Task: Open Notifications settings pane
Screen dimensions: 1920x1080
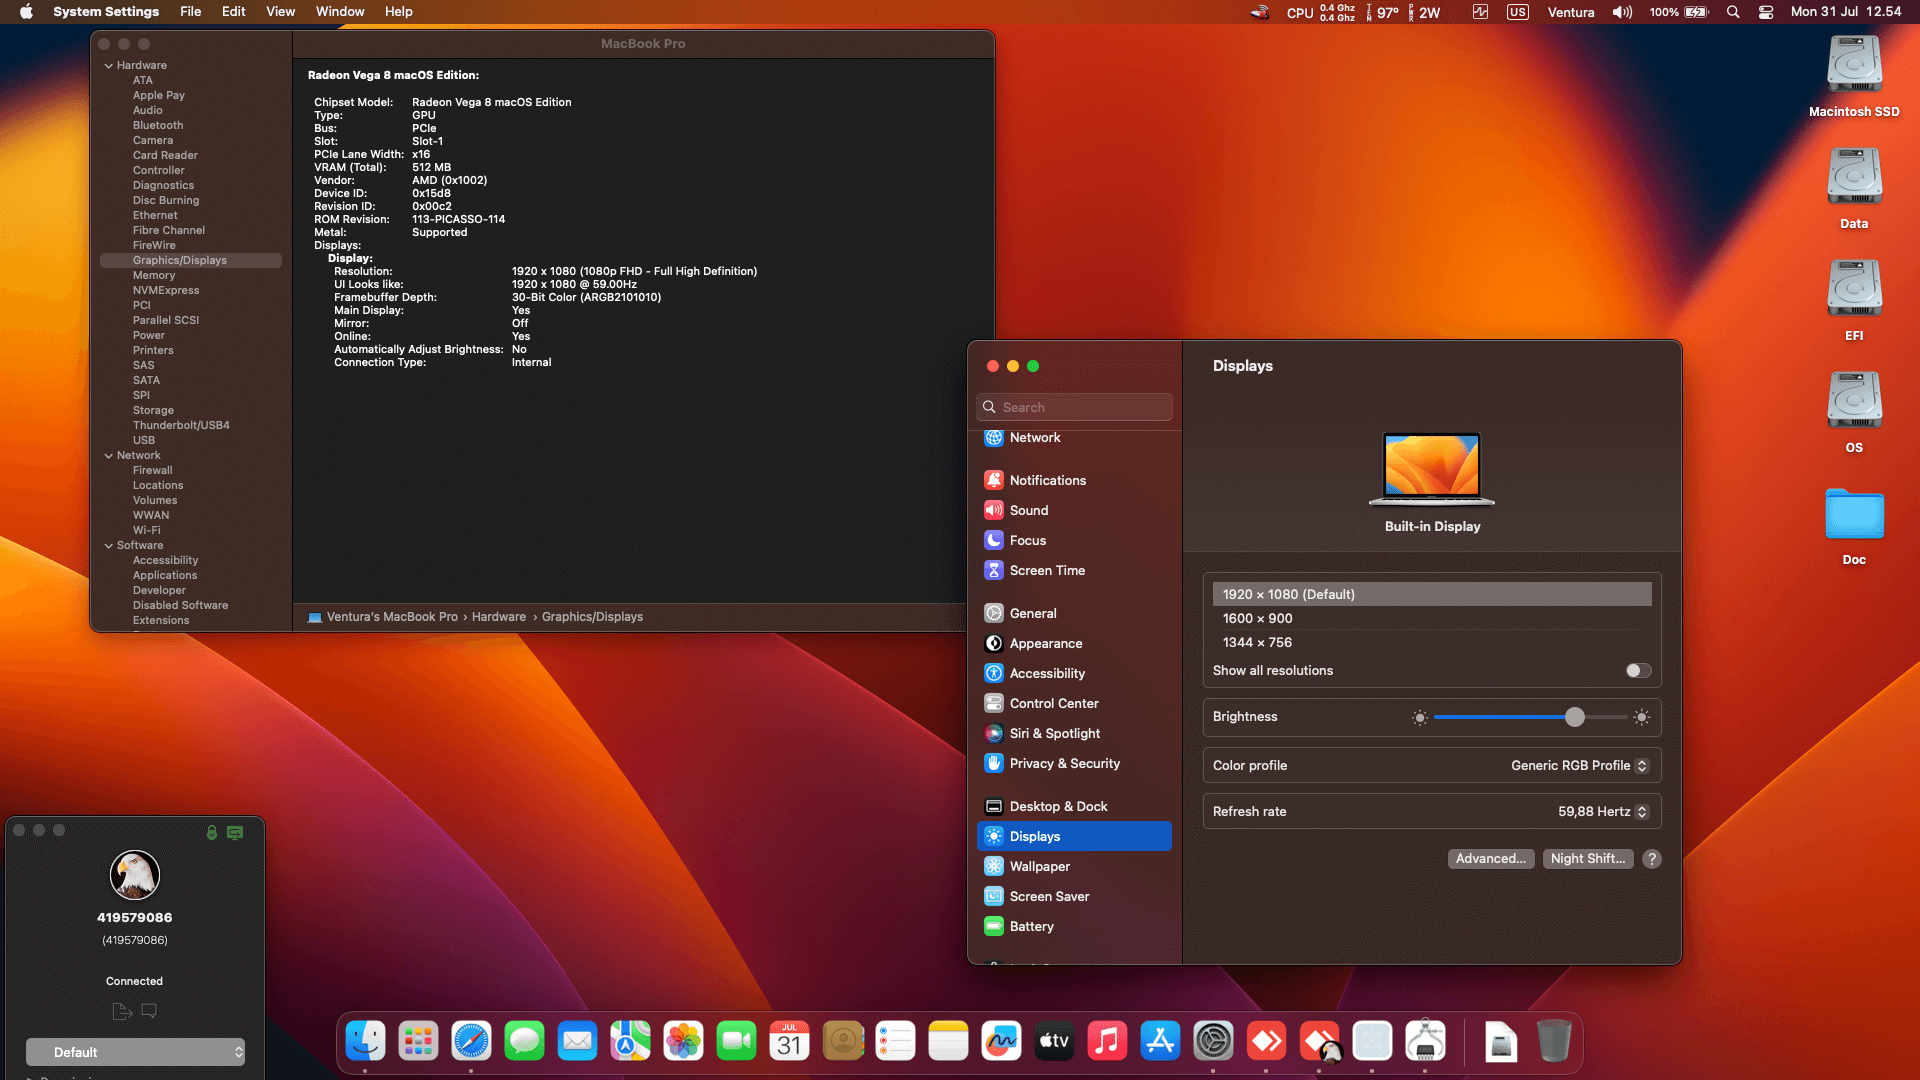Action: pyautogui.click(x=1074, y=480)
